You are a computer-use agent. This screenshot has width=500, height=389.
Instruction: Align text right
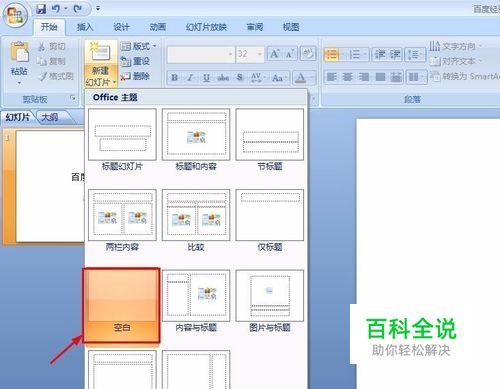(x=363, y=77)
